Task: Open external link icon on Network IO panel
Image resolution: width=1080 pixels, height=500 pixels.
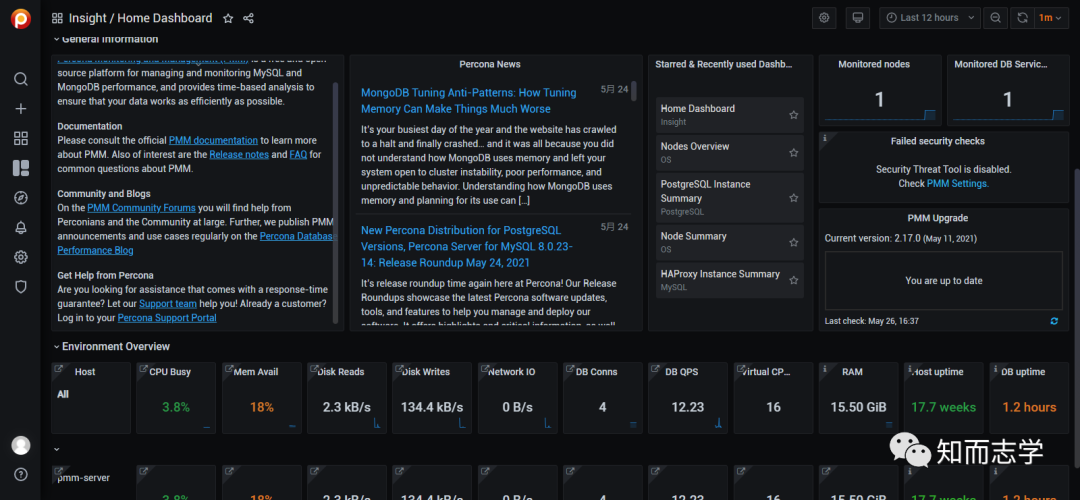Action: click(x=486, y=369)
